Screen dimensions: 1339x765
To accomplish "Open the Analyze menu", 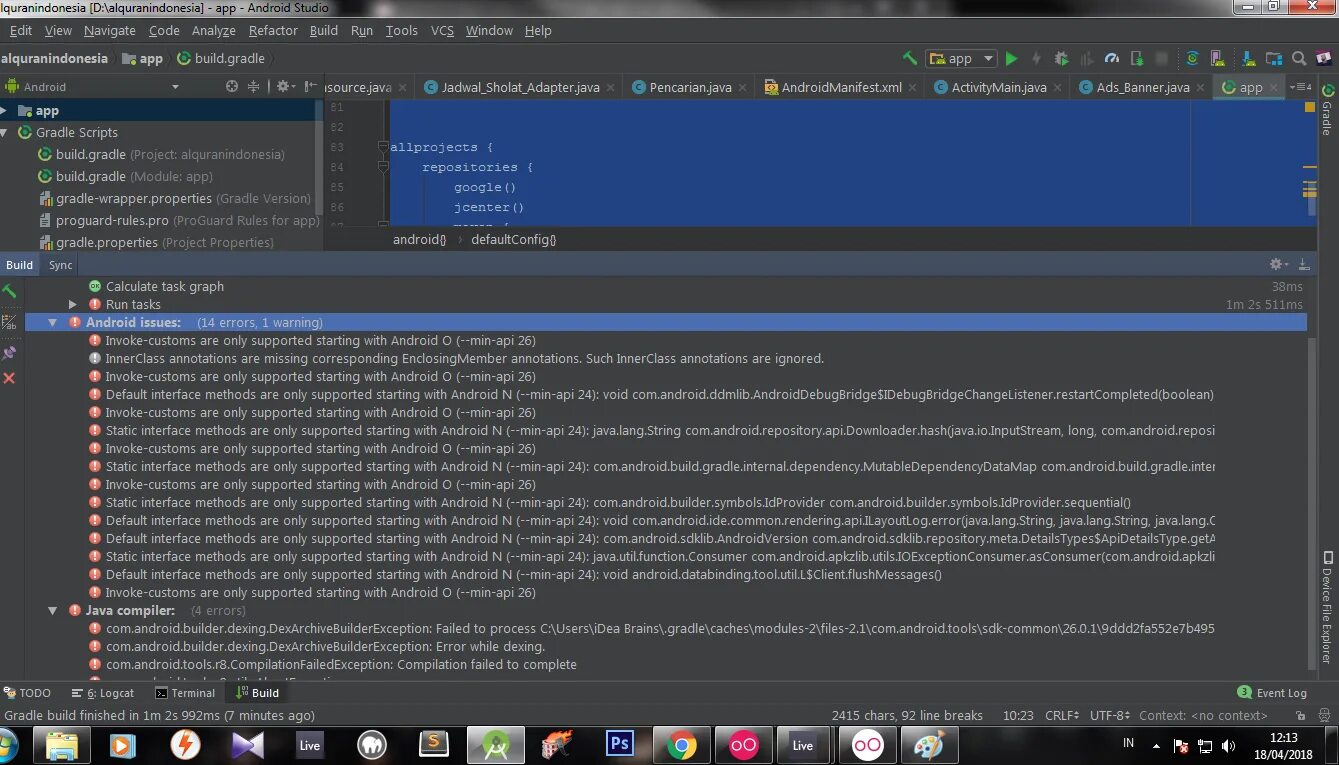I will [213, 30].
